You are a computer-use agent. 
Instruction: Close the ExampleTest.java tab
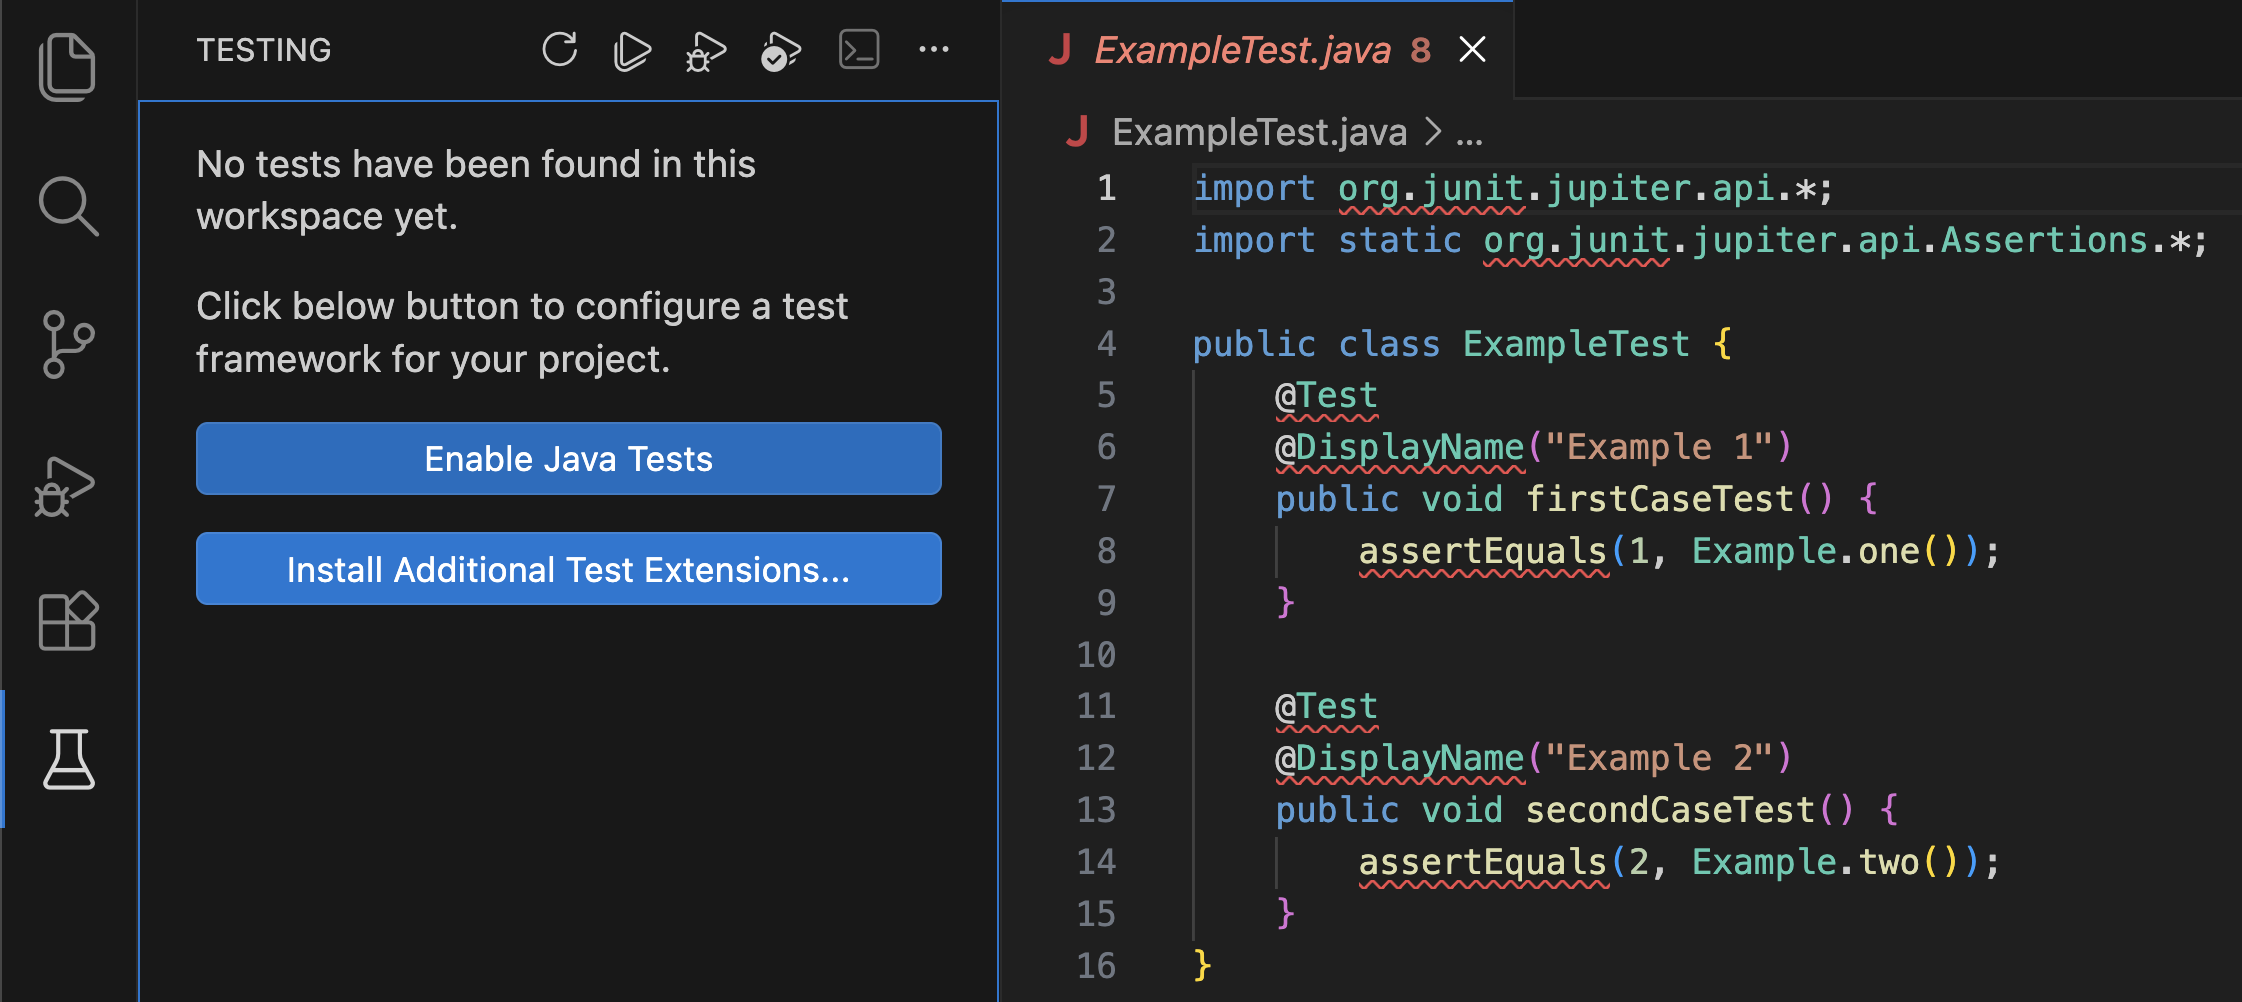point(1472,49)
